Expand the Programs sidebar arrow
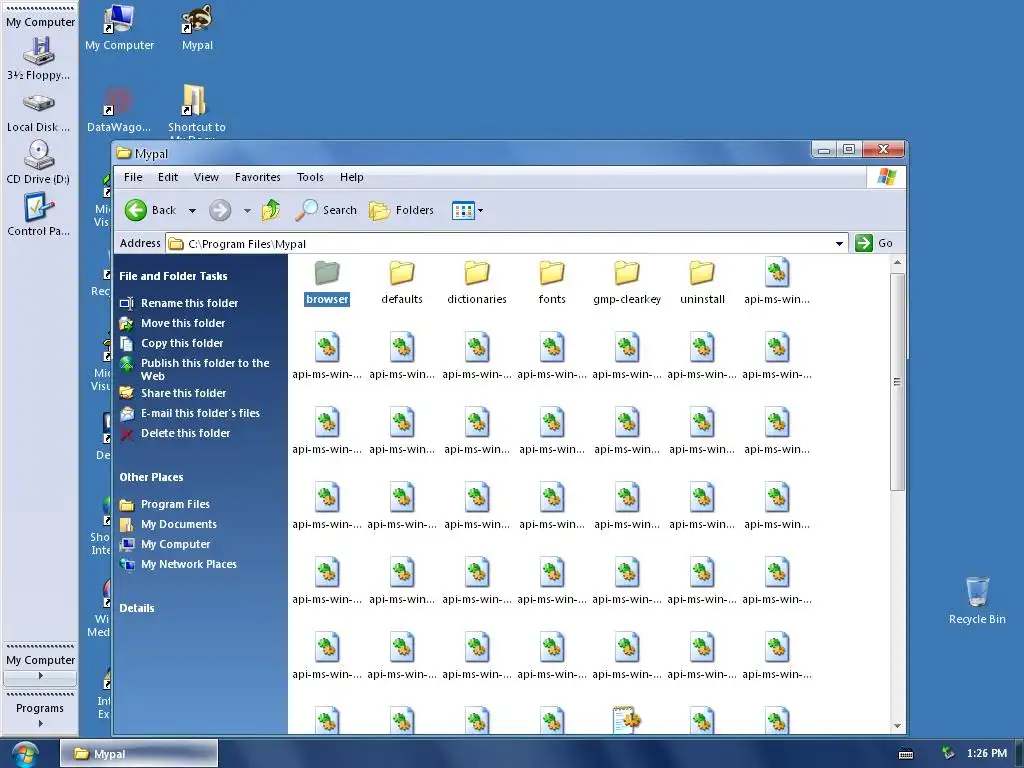 tap(40, 724)
